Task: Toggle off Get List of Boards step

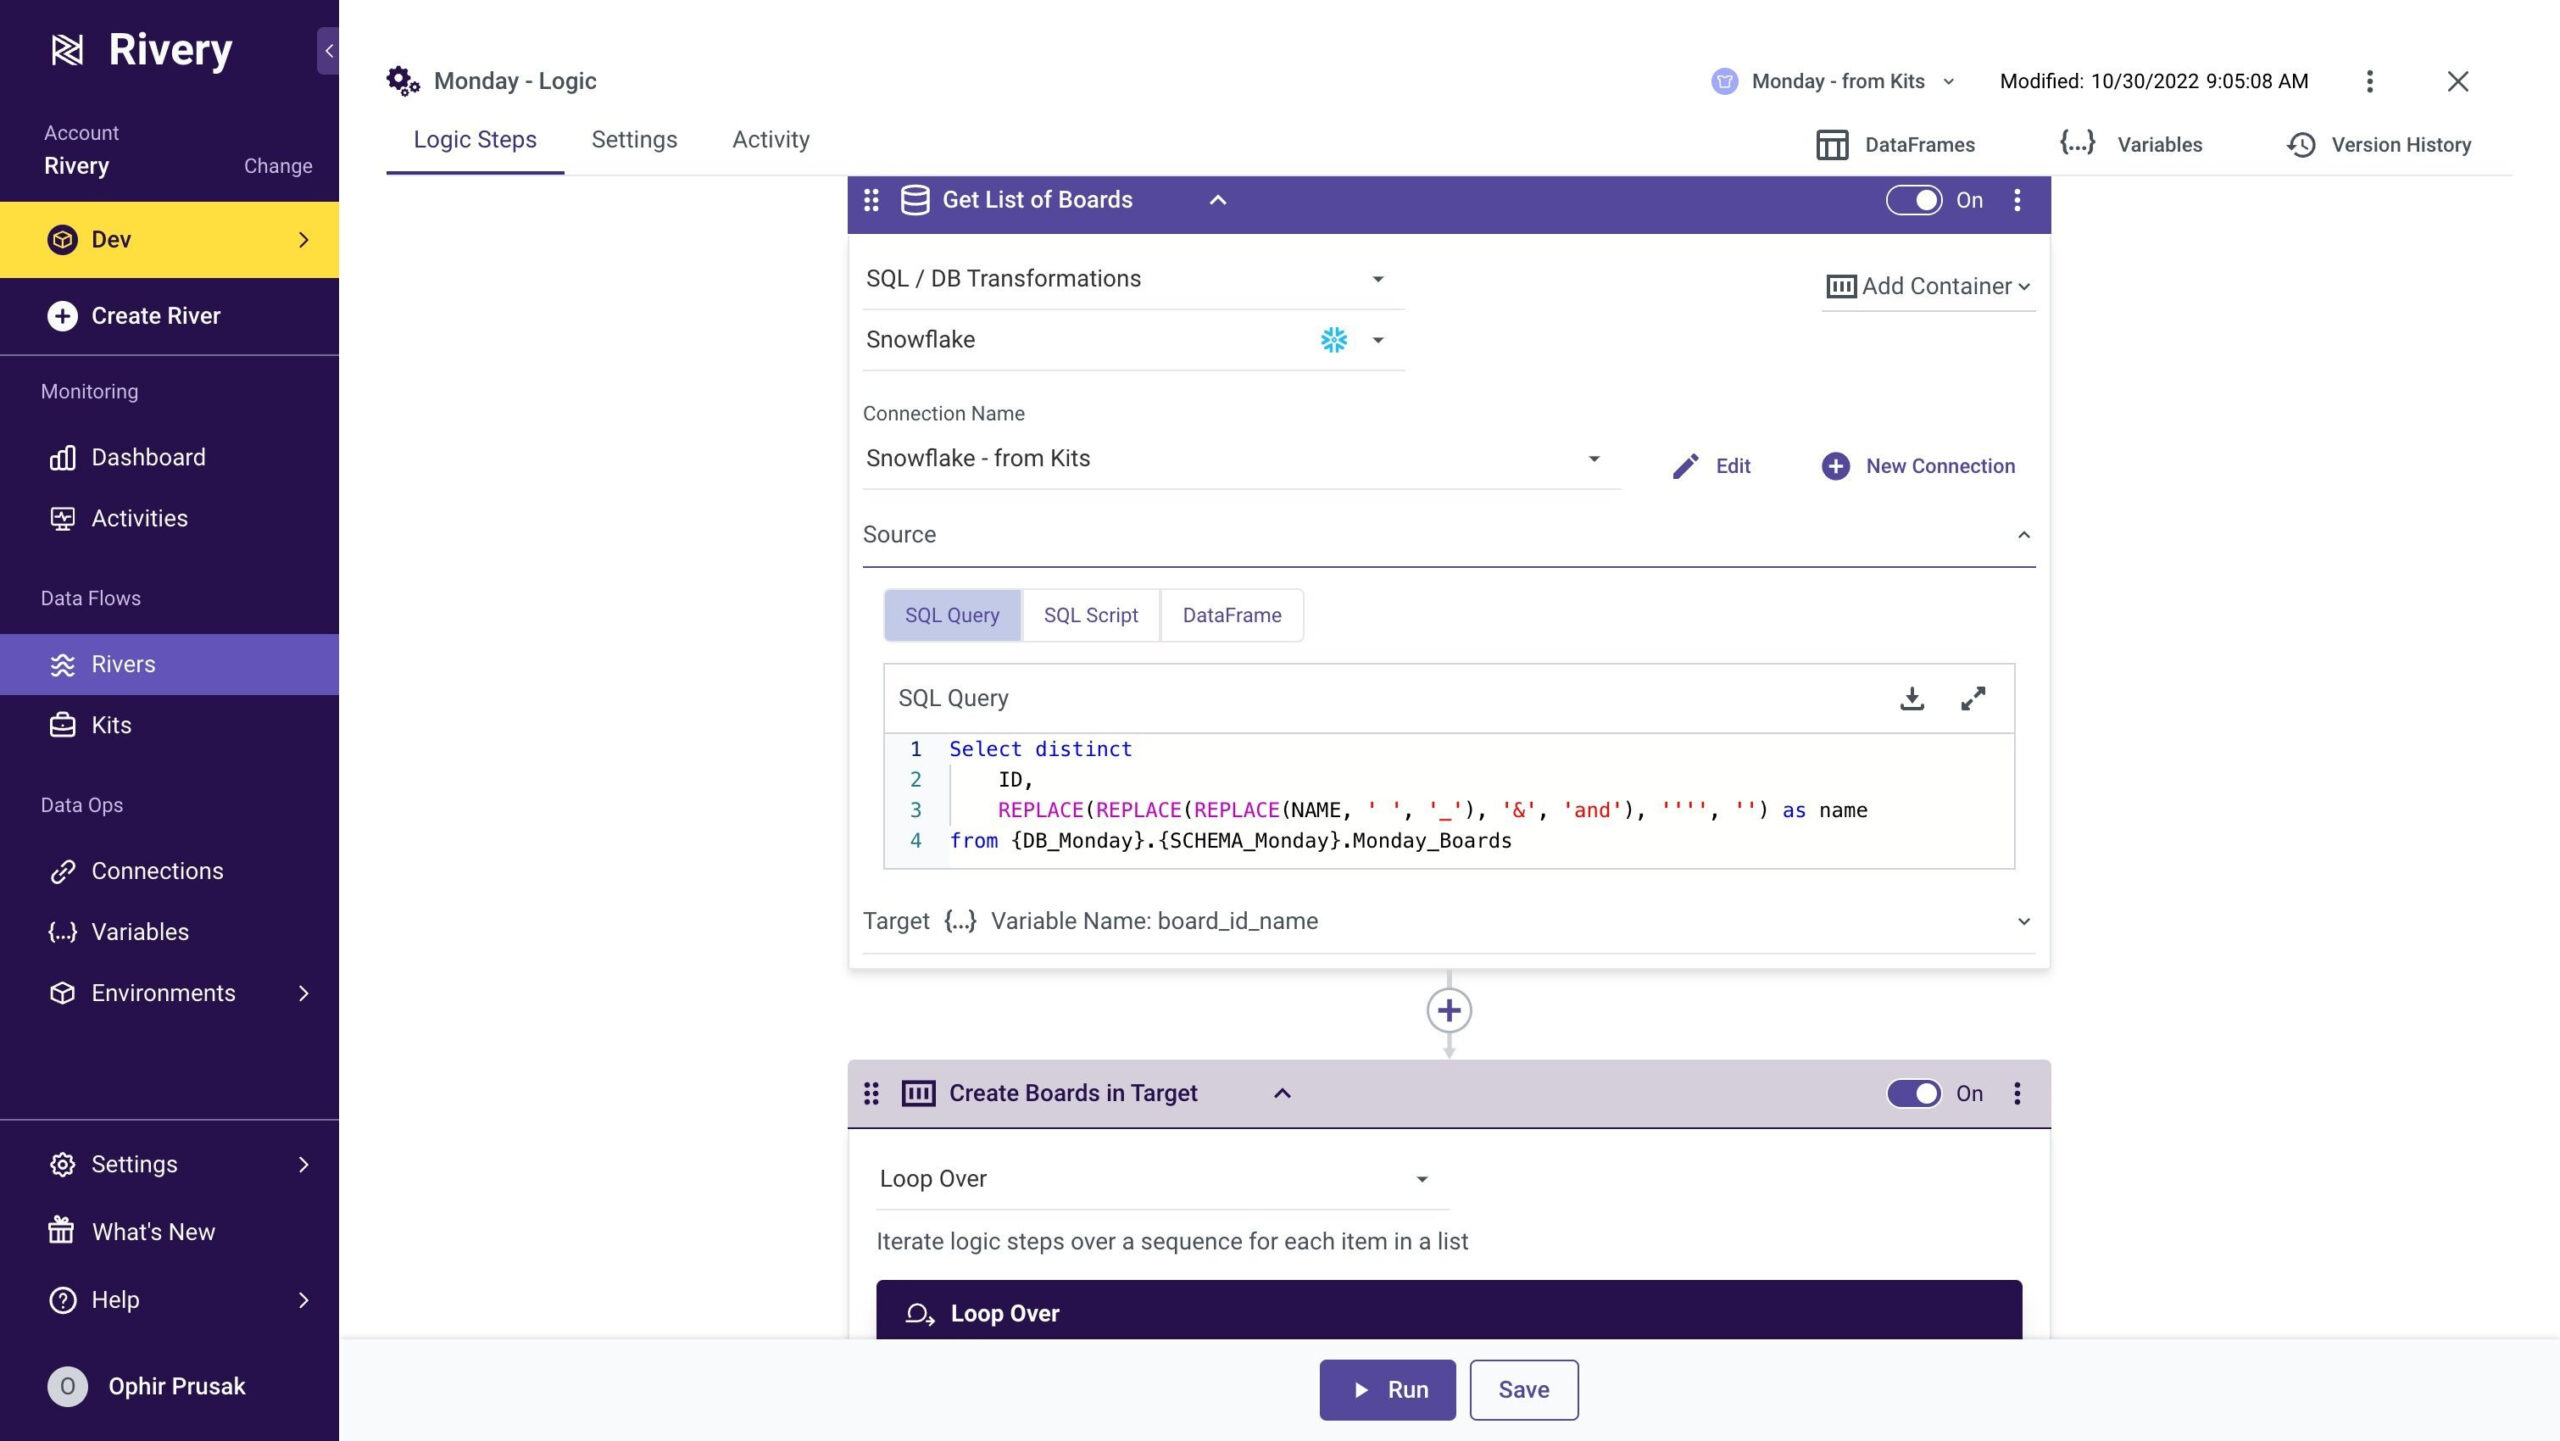Action: [x=1913, y=200]
